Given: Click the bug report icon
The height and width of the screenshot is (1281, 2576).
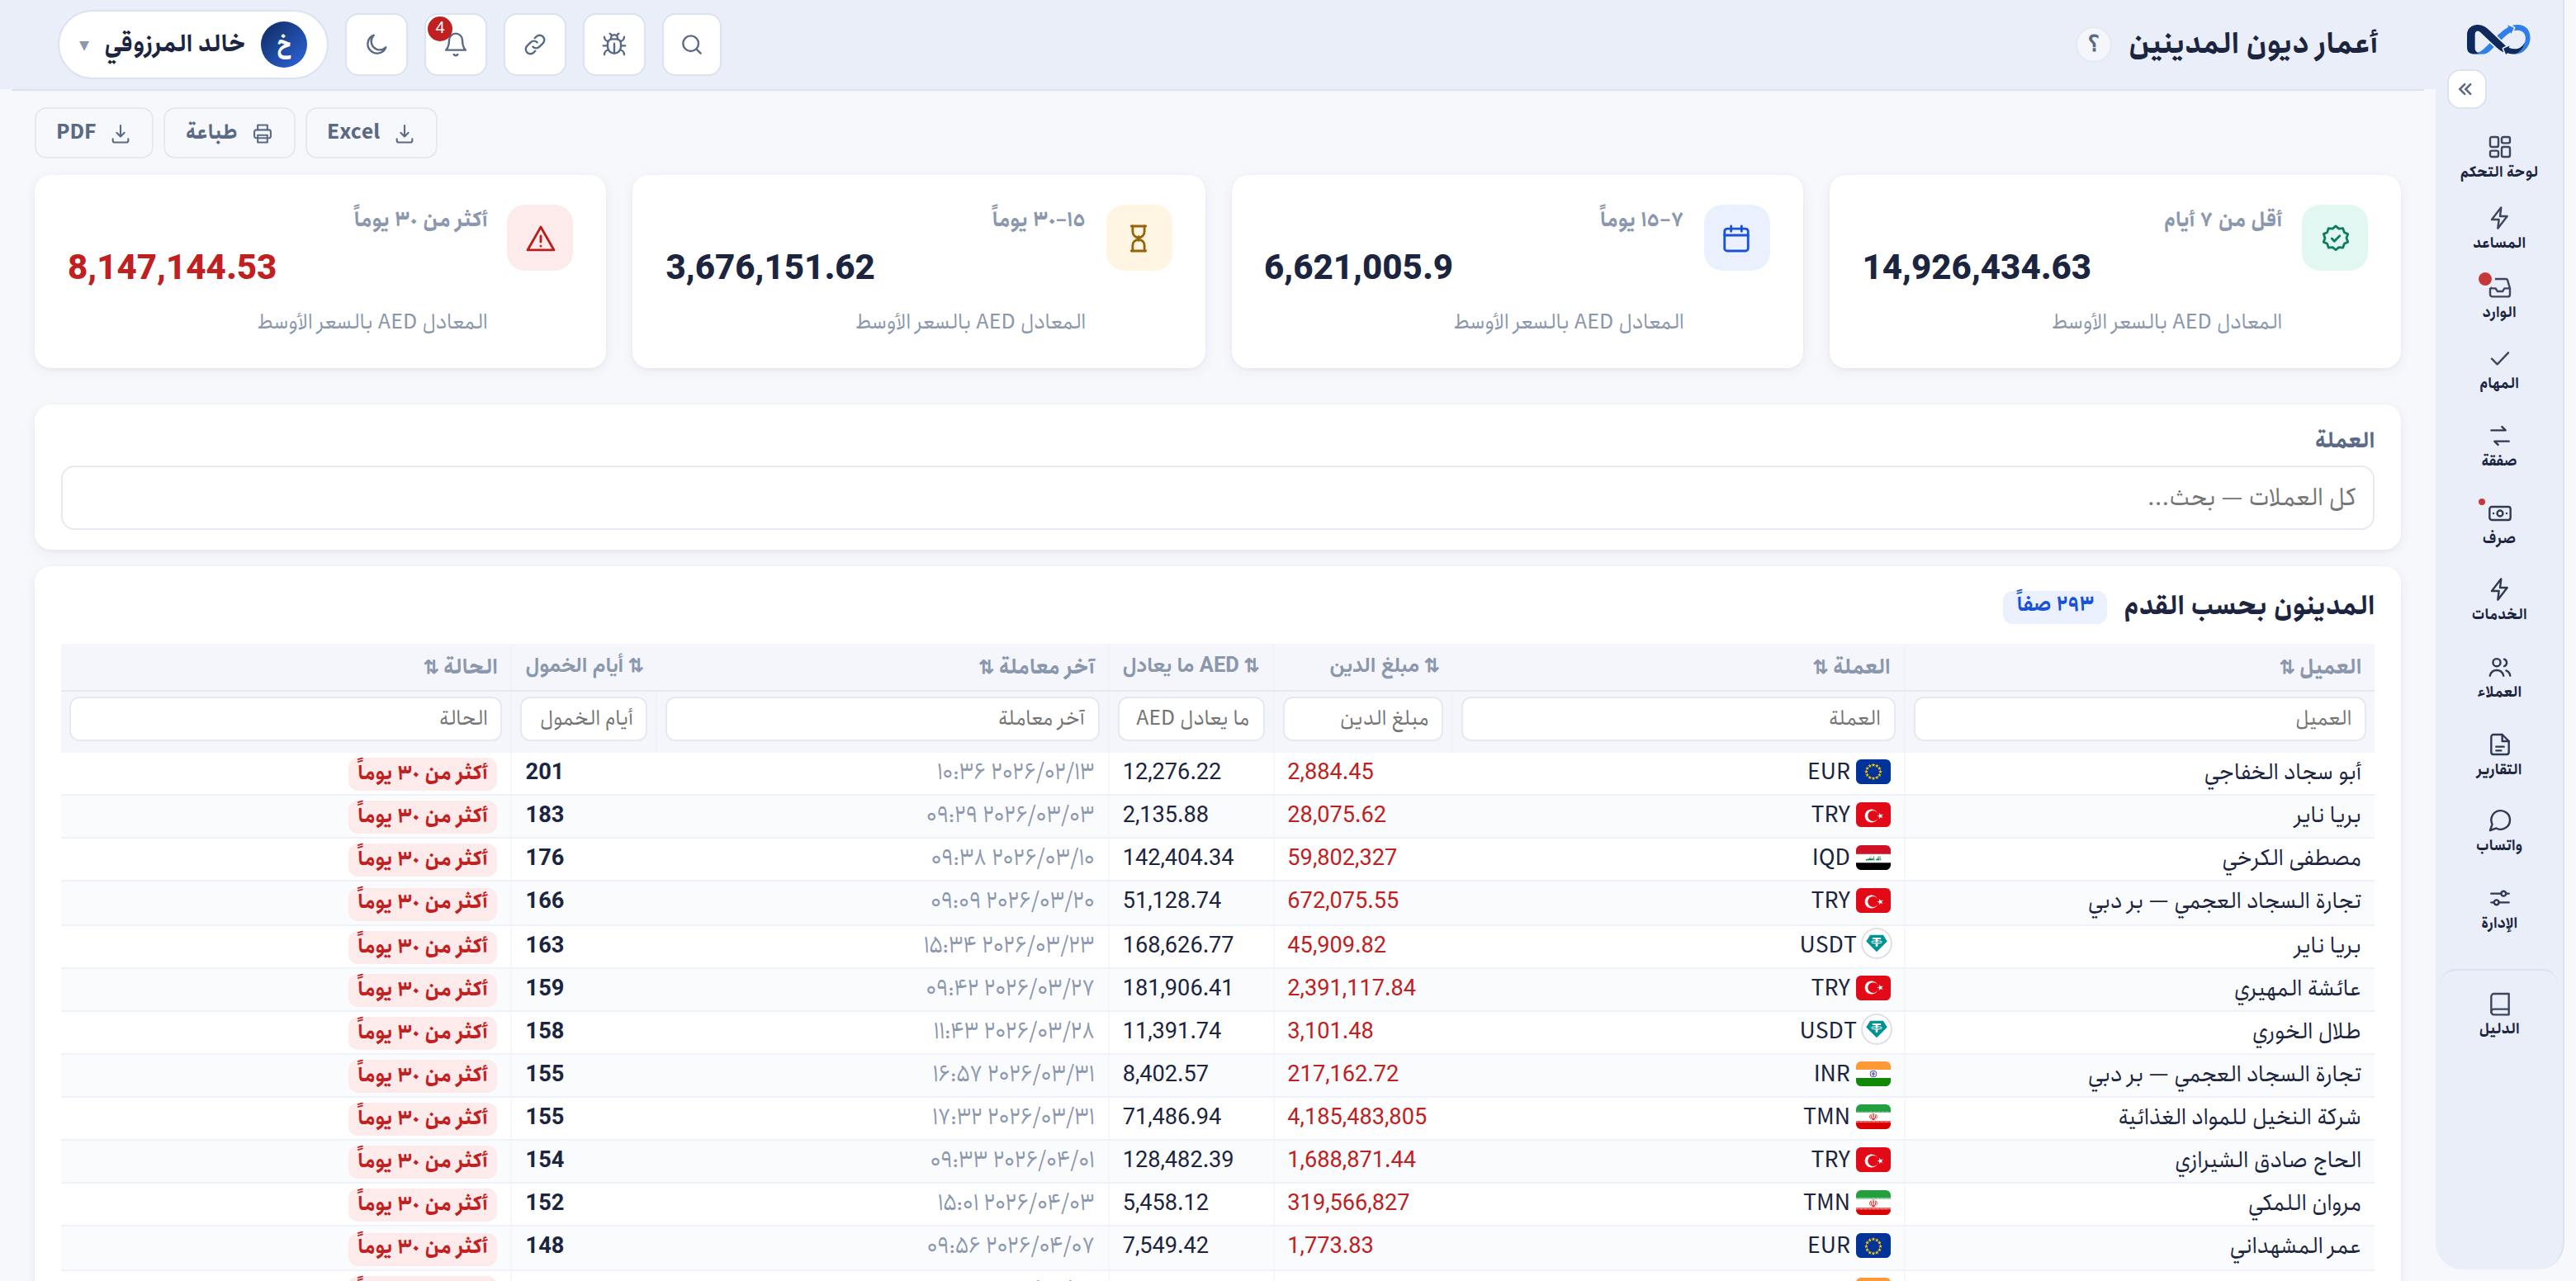Looking at the screenshot, I should point(613,45).
